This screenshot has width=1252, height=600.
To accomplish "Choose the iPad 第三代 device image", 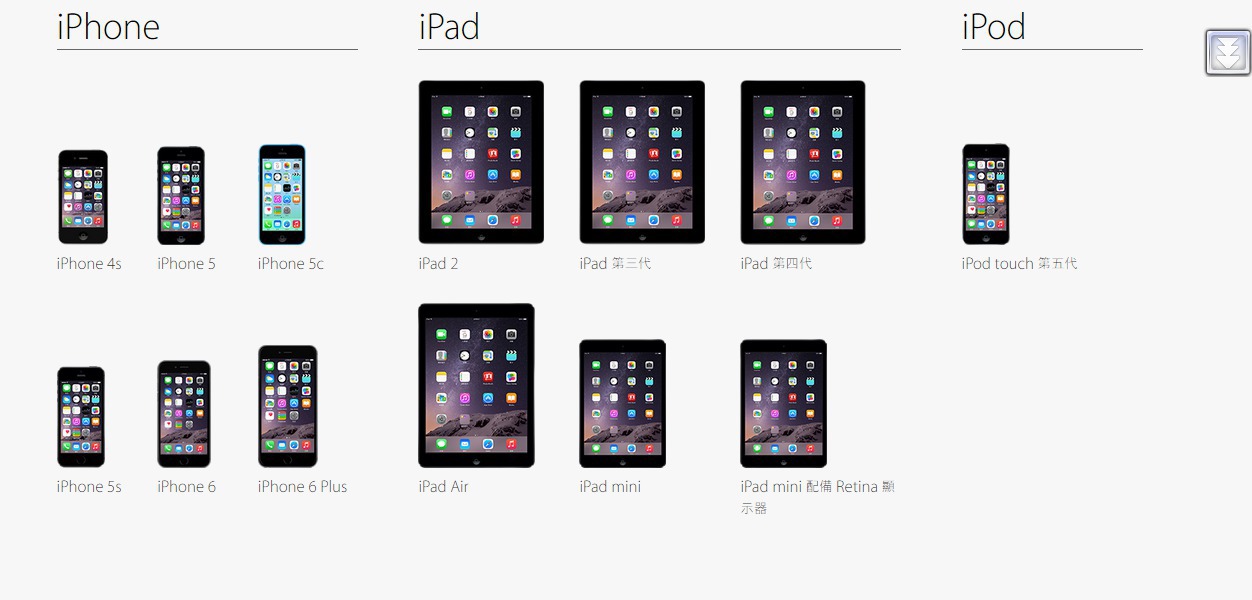I will pos(642,162).
